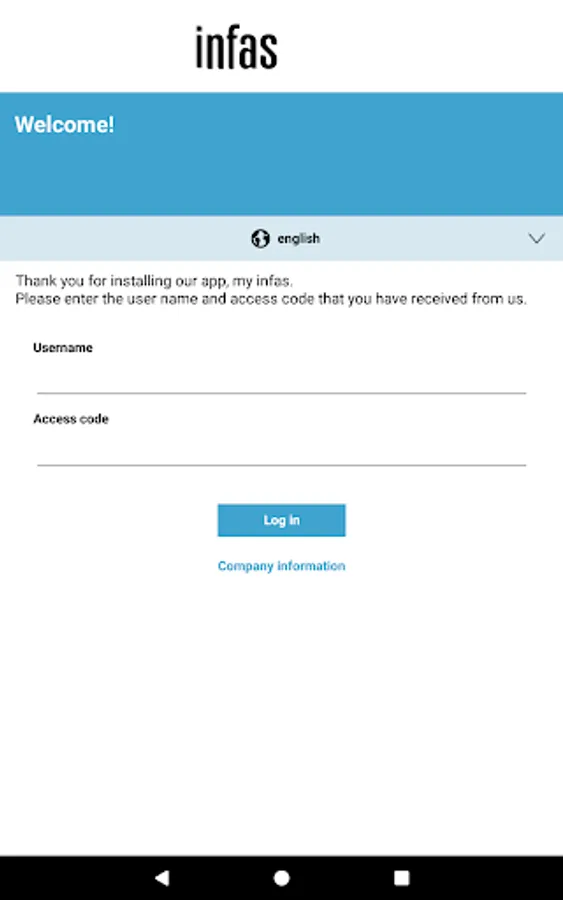Focus the Username input line
The height and width of the screenshot is (900, 563).
click(x=281, y=379)
